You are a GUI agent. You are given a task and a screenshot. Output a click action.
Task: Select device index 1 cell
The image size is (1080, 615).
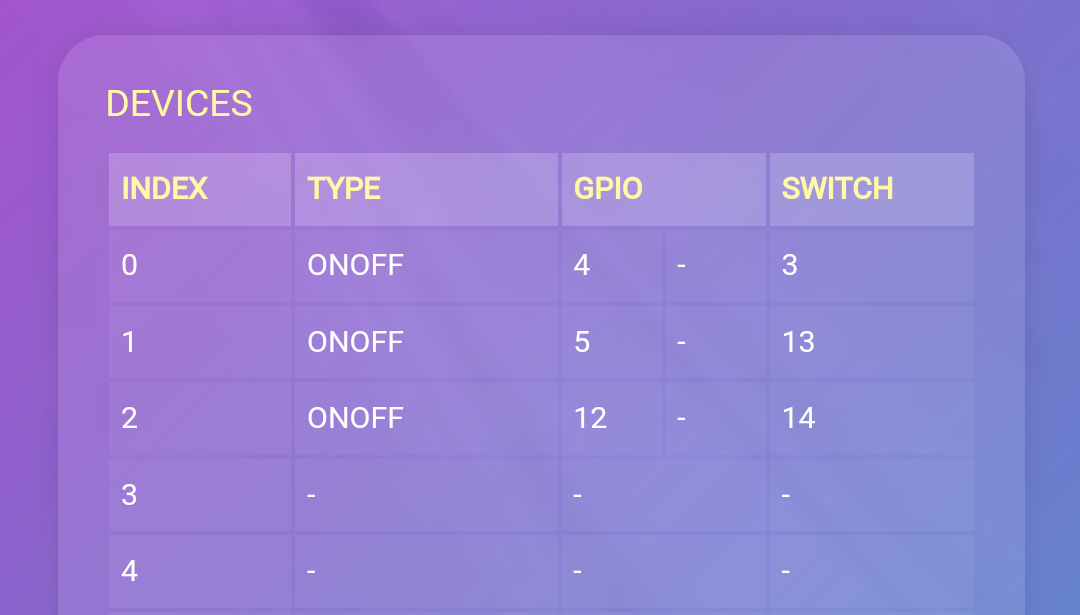(129, 342)
